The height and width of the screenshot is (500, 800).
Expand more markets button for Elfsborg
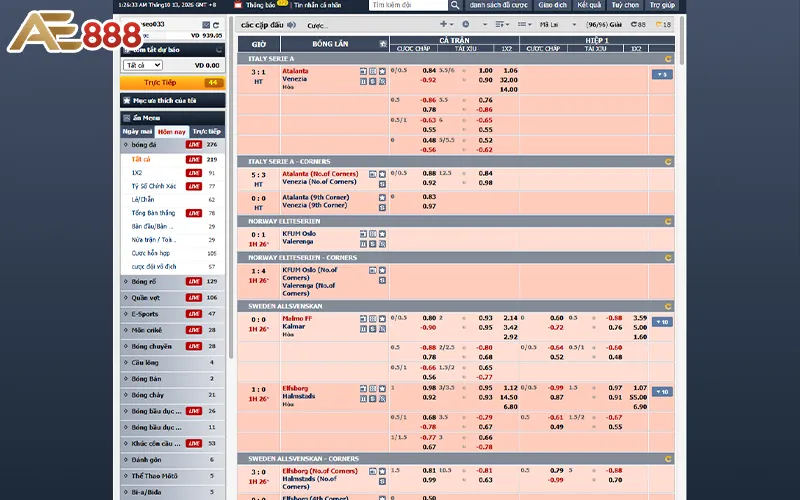pos(662,392)
